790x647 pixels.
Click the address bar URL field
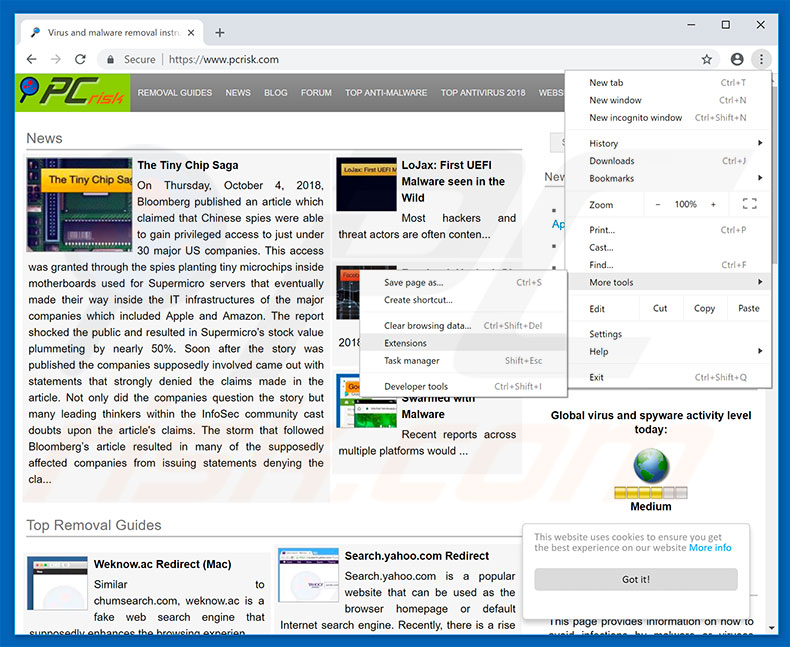click(x=400, y=60)
